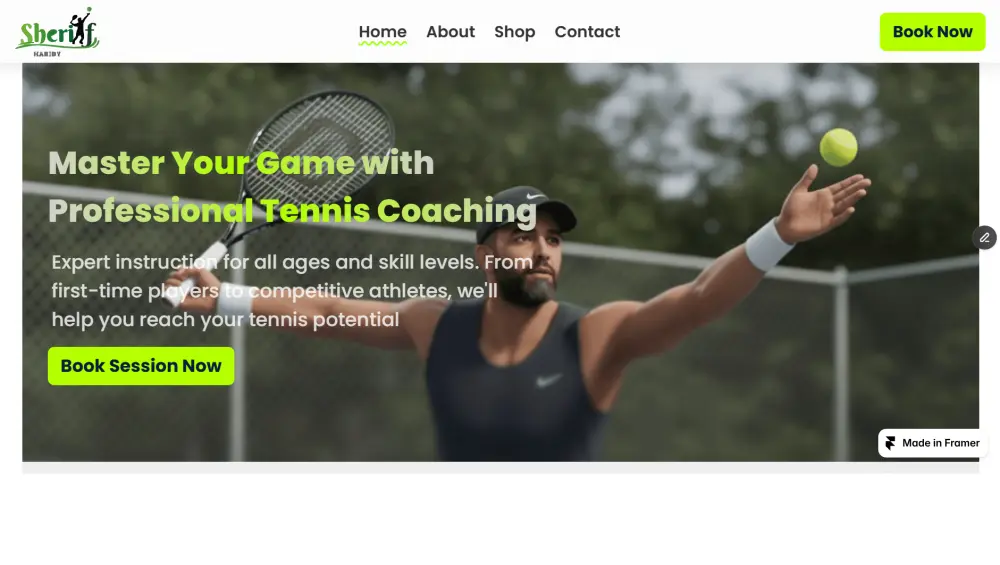Click the tennis player silhouette in logo

tap(80, 27)
